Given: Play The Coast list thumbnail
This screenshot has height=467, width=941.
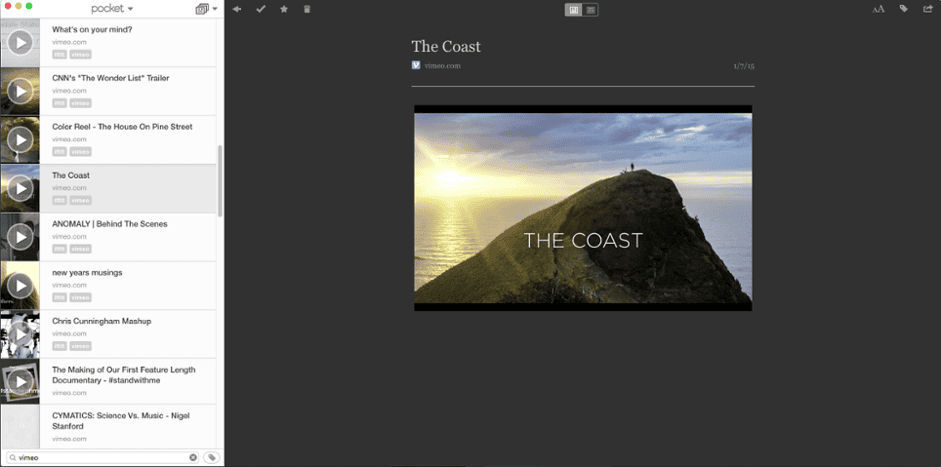Looking at the screenshot, I should (20, 188).
